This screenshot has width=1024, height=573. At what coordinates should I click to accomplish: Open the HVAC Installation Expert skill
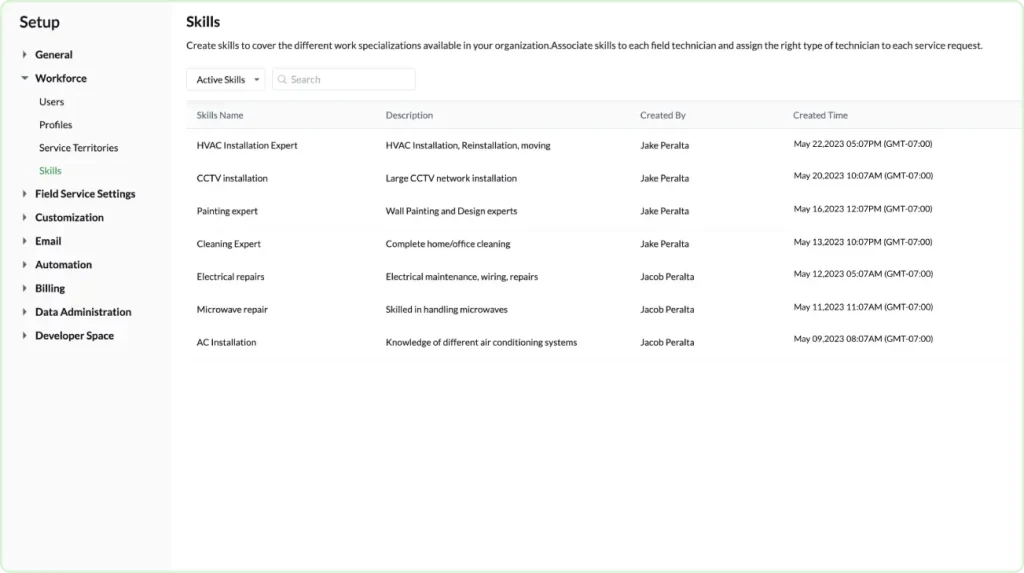pos(247,146)
